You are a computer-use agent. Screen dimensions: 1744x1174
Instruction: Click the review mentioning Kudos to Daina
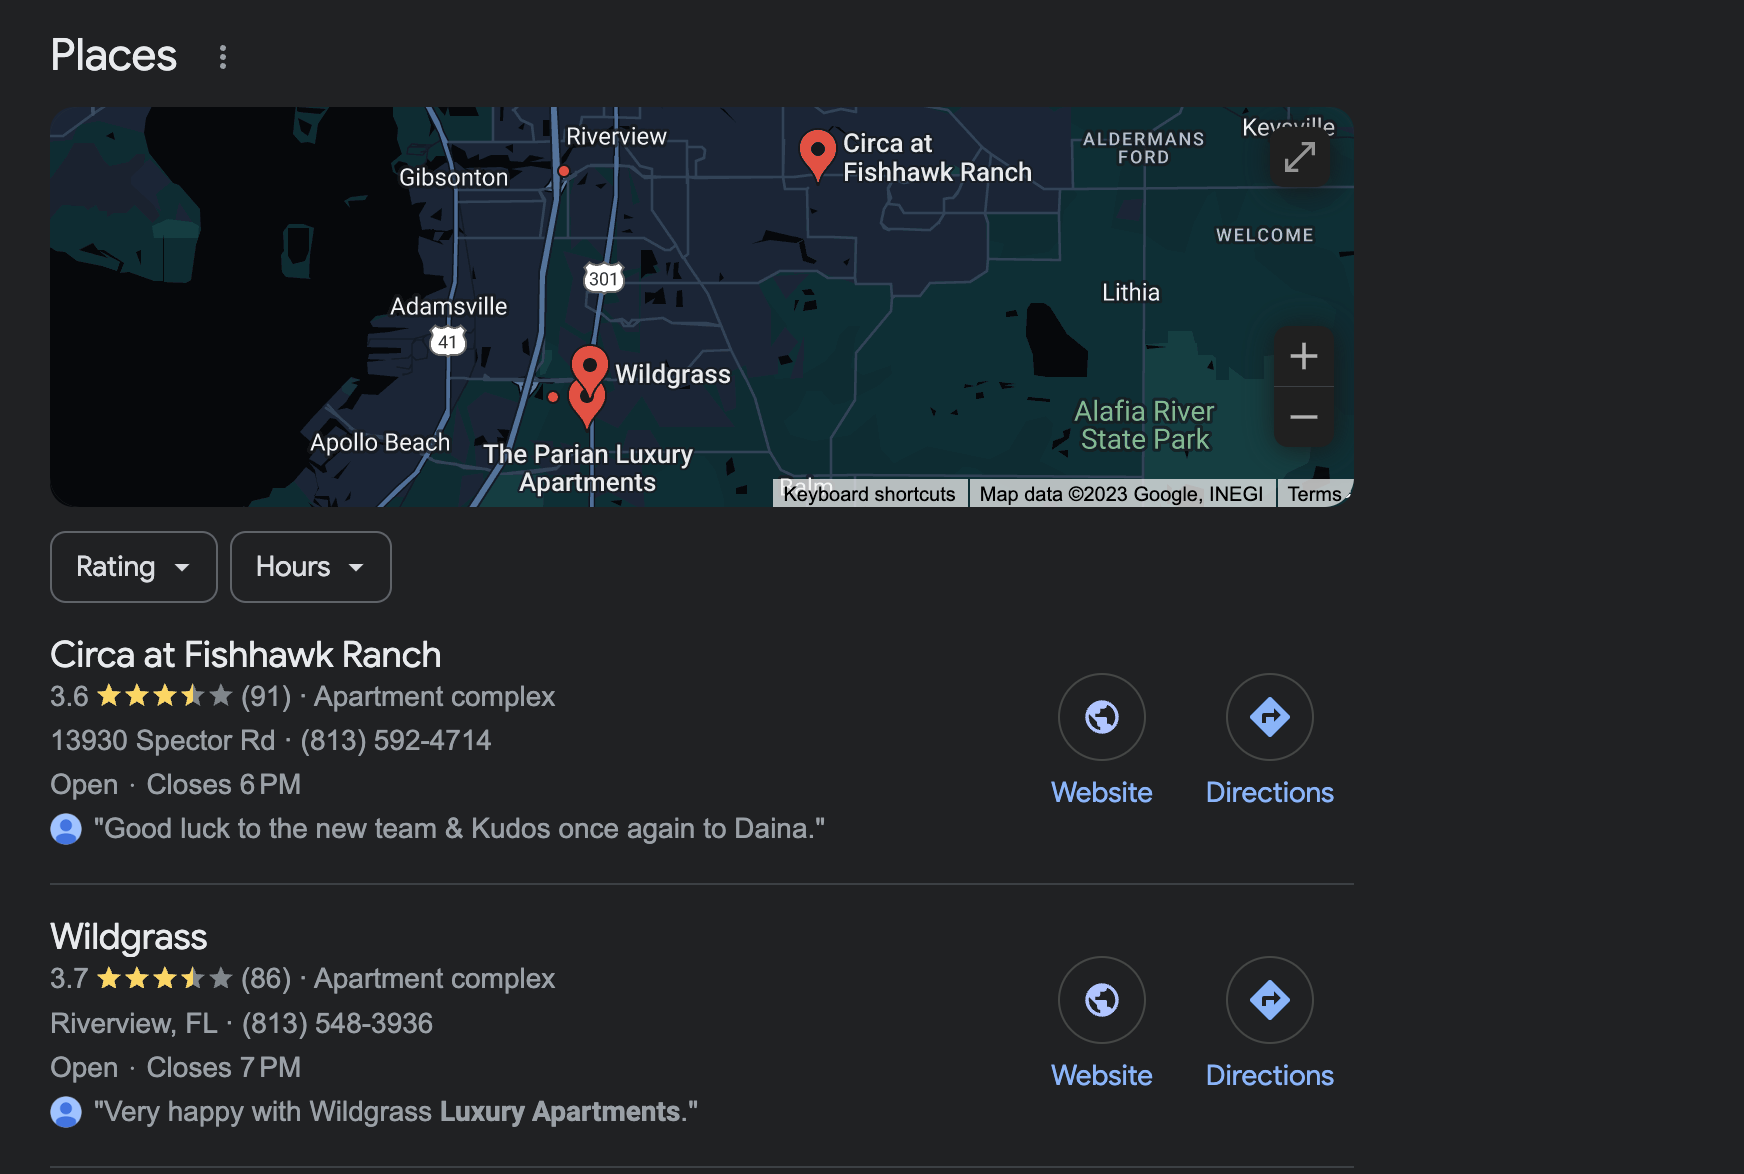(459, 829)
